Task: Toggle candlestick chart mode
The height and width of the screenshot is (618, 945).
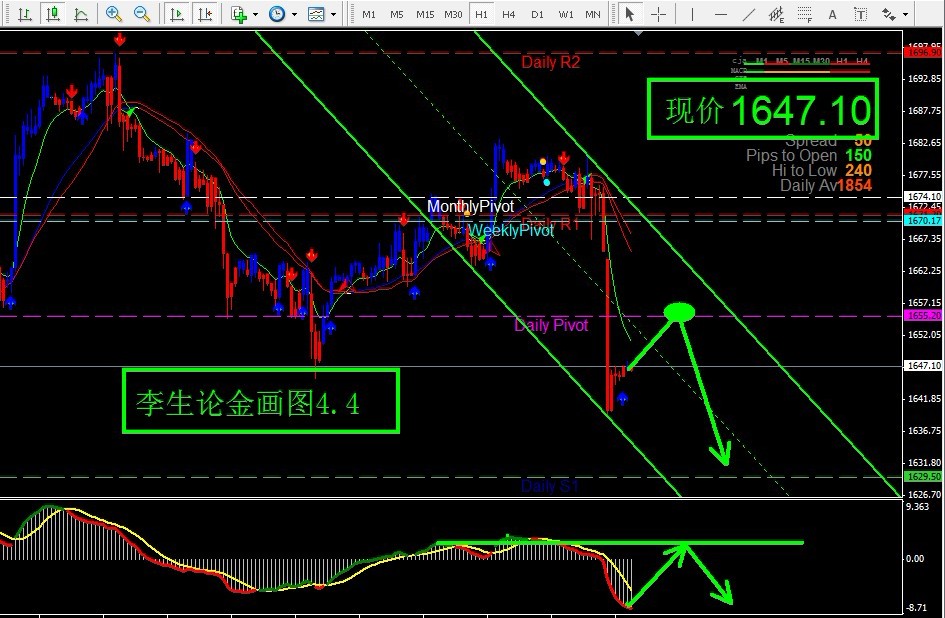Action: click(x=52, y=14)
